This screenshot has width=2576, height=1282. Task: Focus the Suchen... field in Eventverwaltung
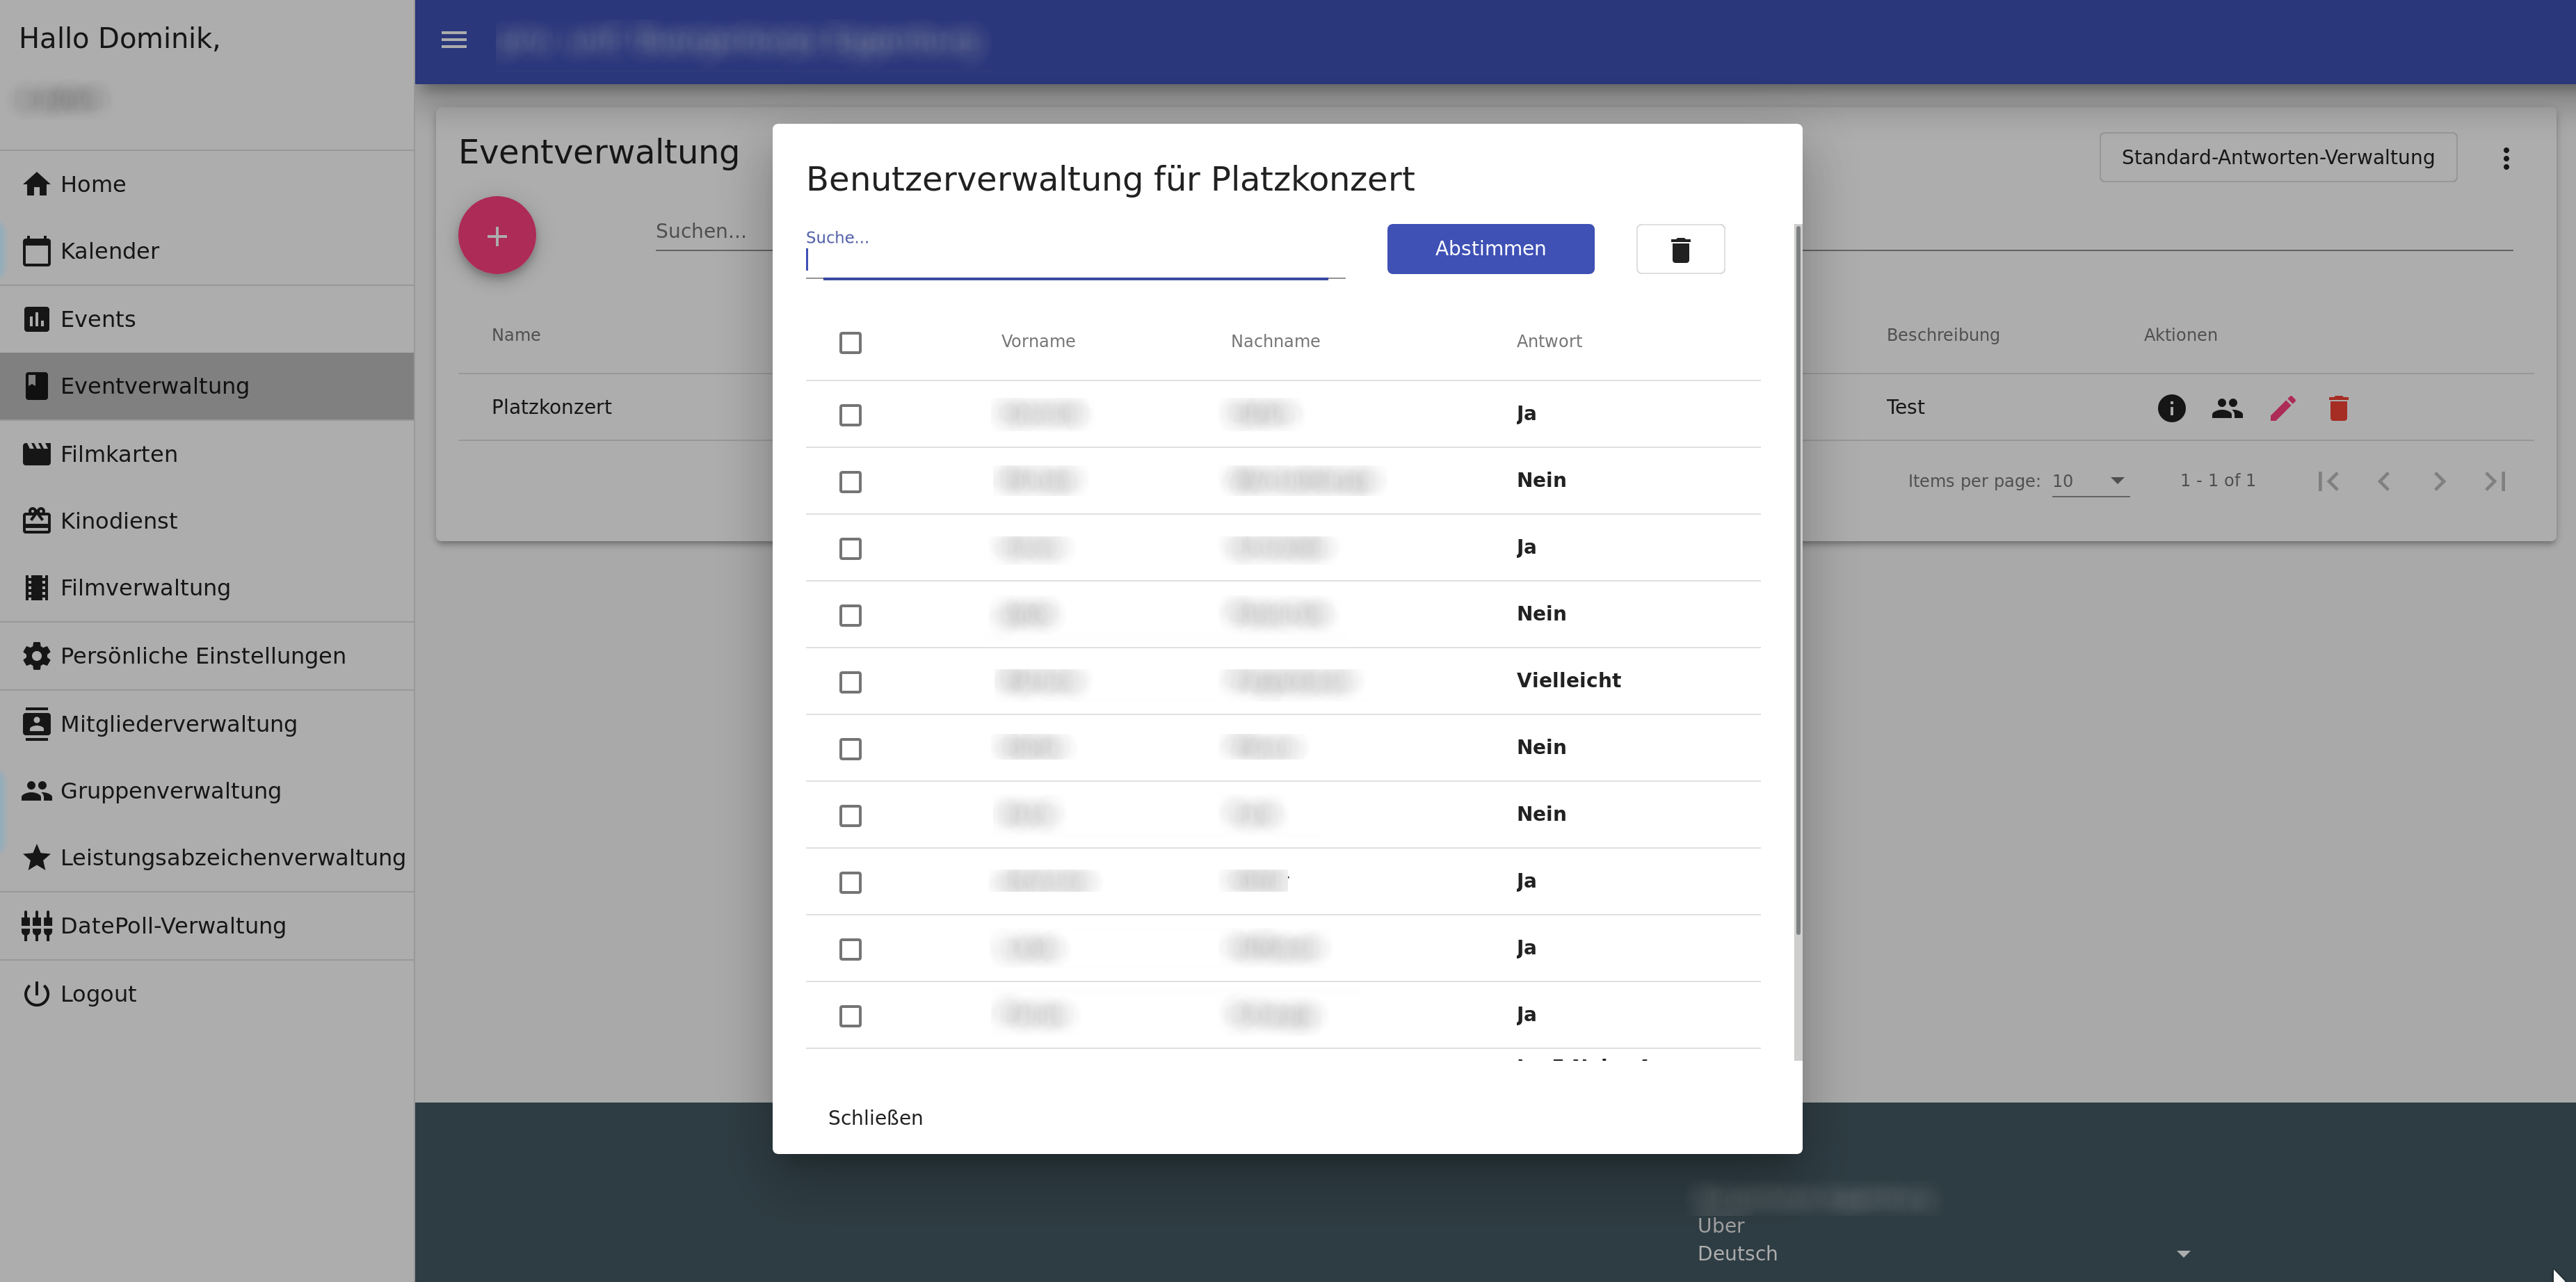click(714, 231)
